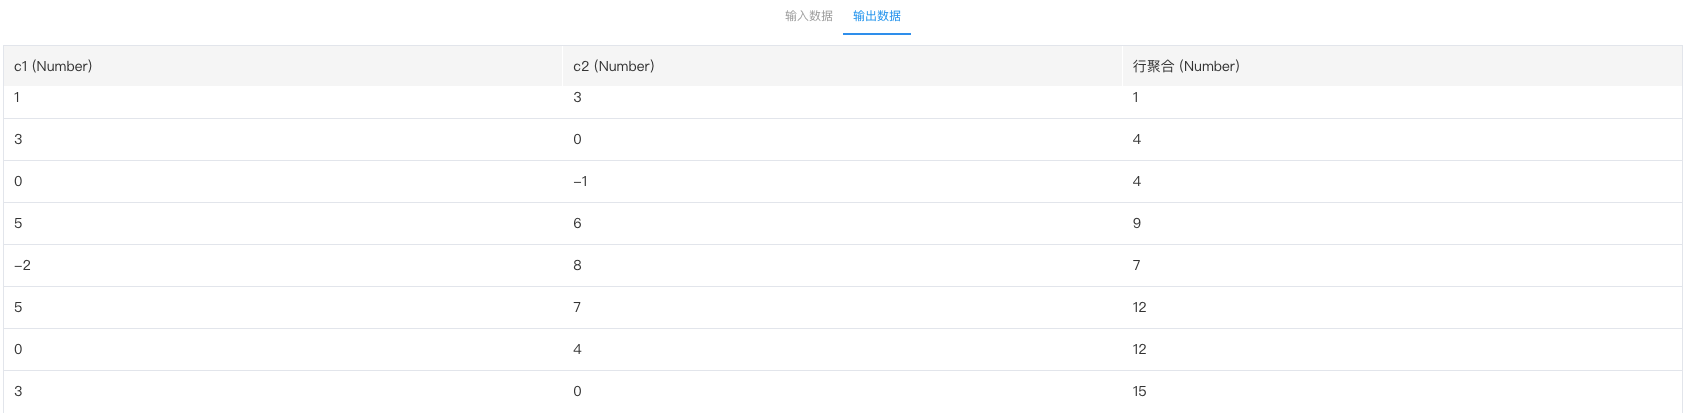Image resolution: width=1686 pixels, height=413 pixels.
Task: Select the last row c2 cell showing 0
Action: 842,392
